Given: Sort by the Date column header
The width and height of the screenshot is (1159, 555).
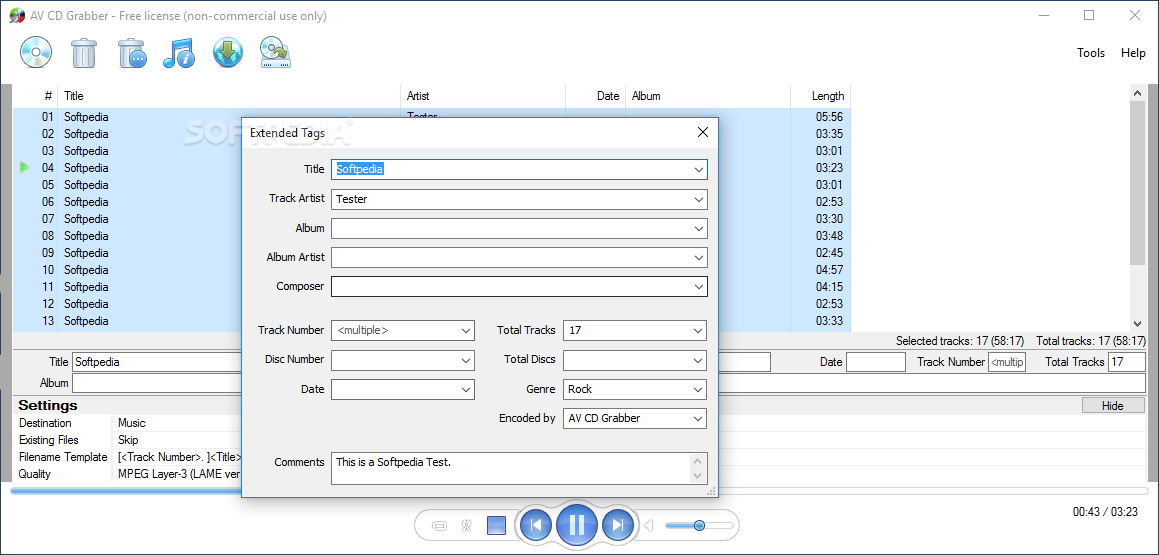Looking at the screenshot, I should click(x=596, y=96).
